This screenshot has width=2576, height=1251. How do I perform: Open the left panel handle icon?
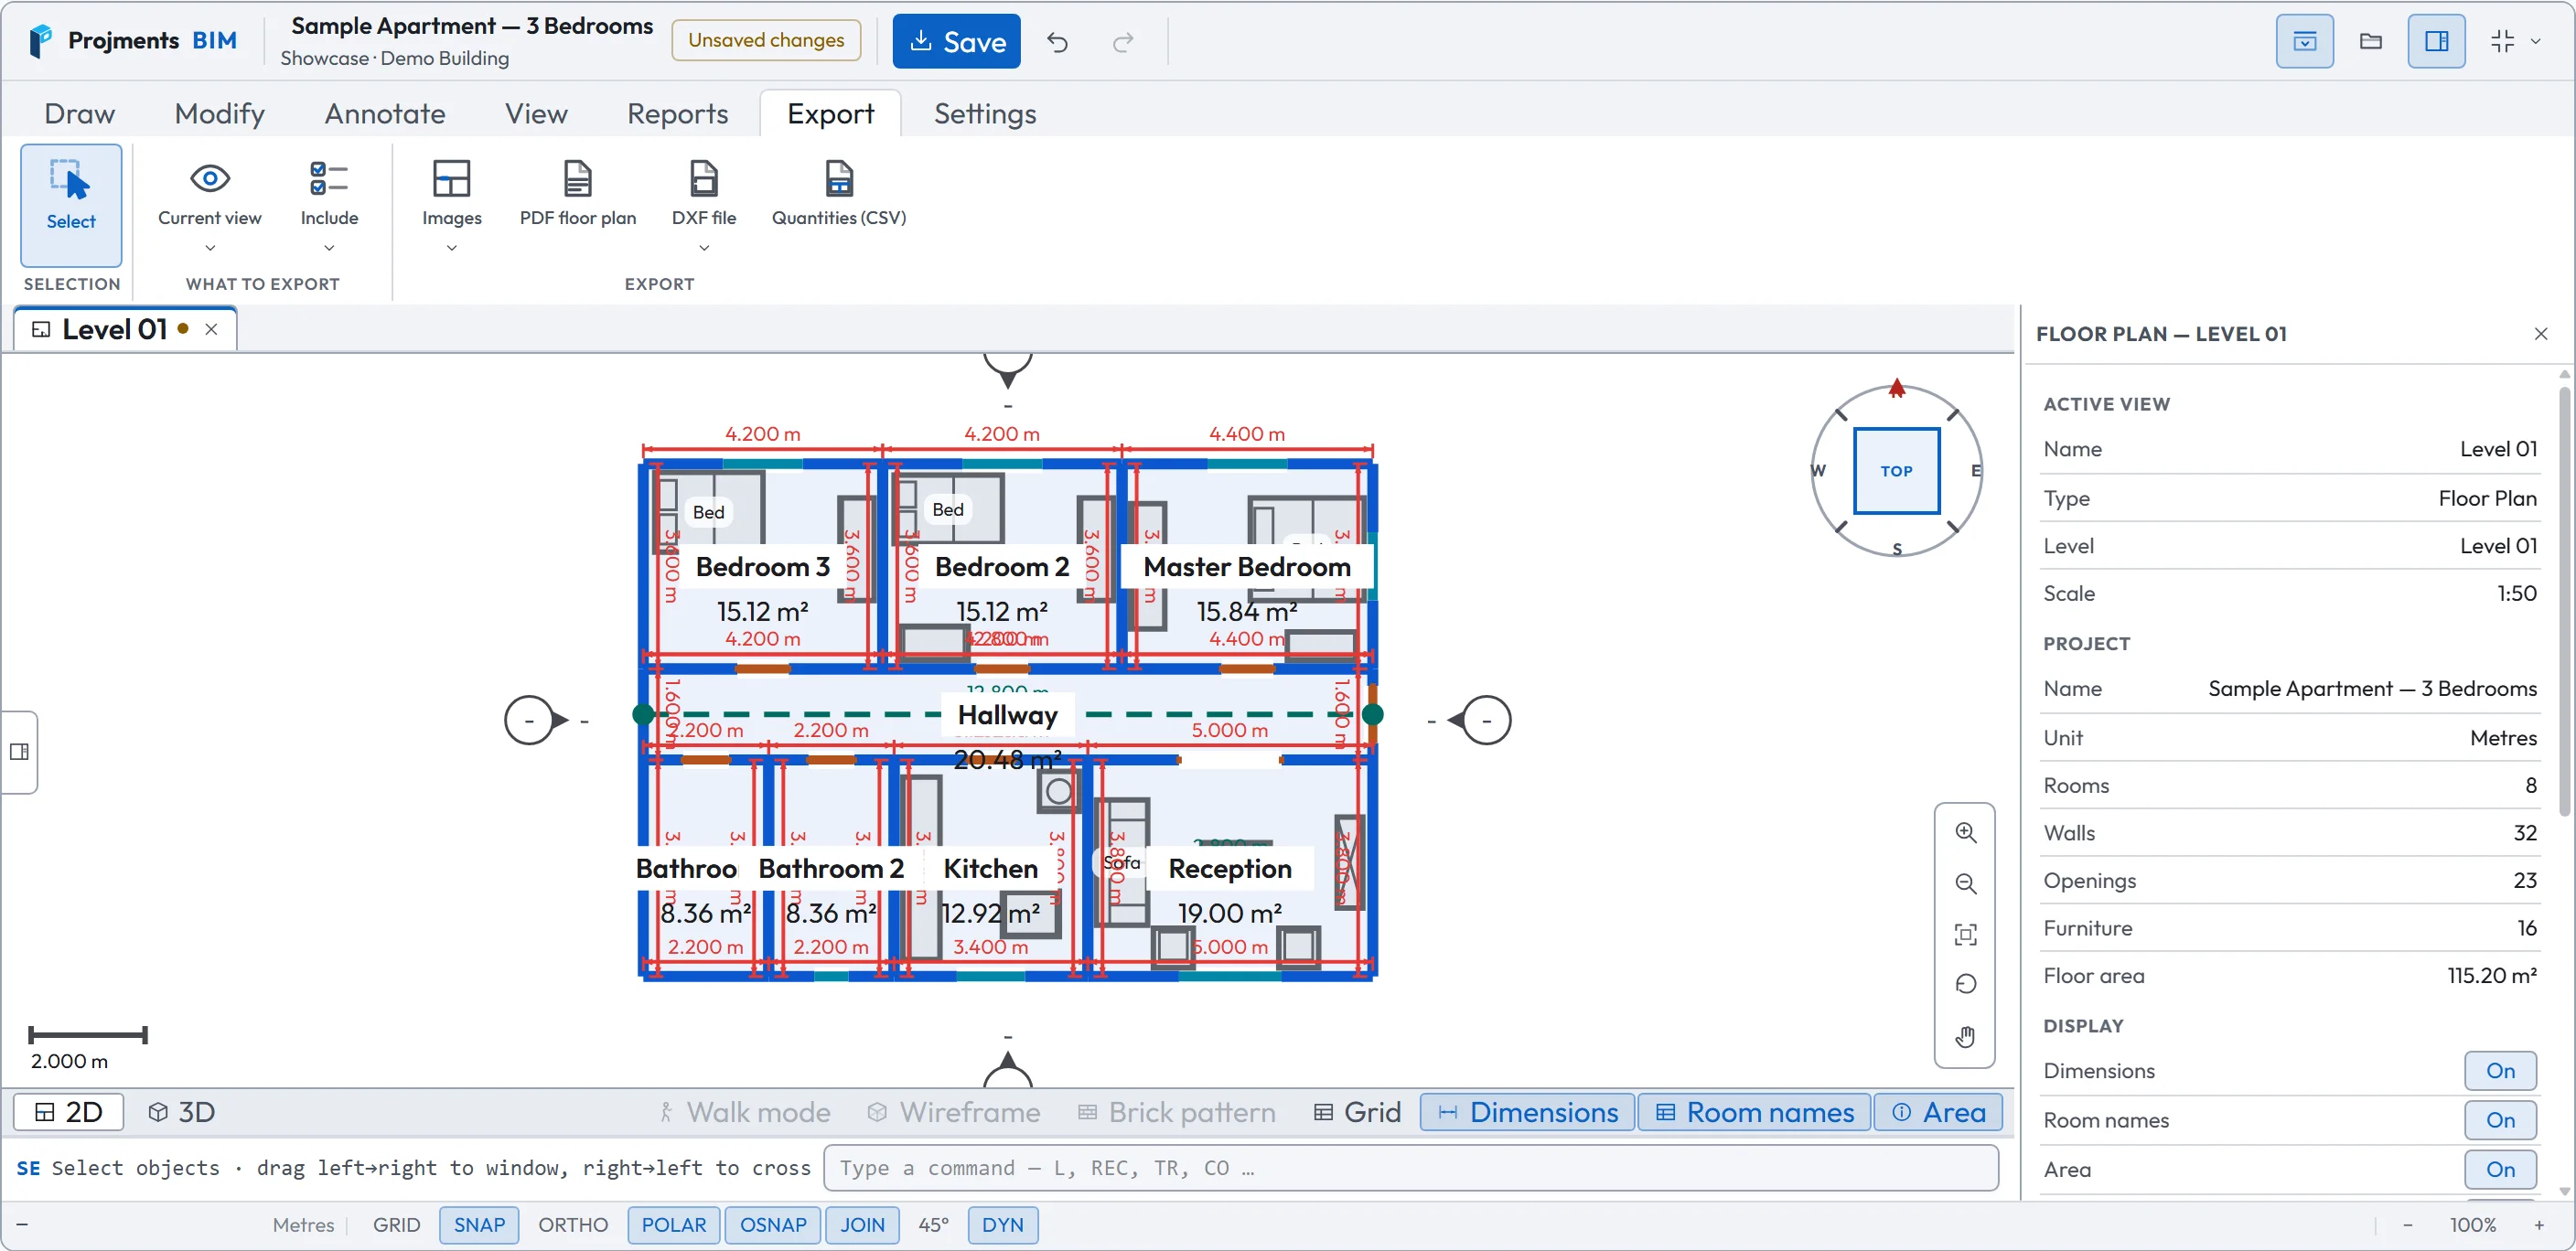19,752
